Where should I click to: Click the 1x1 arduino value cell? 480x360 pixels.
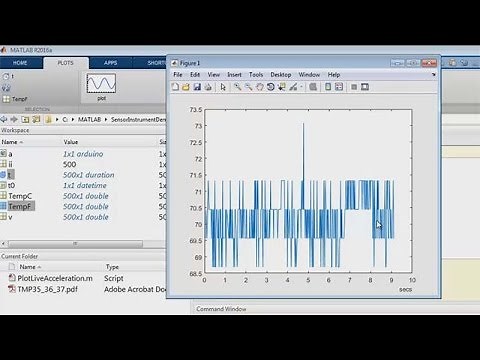coord(83,154)
